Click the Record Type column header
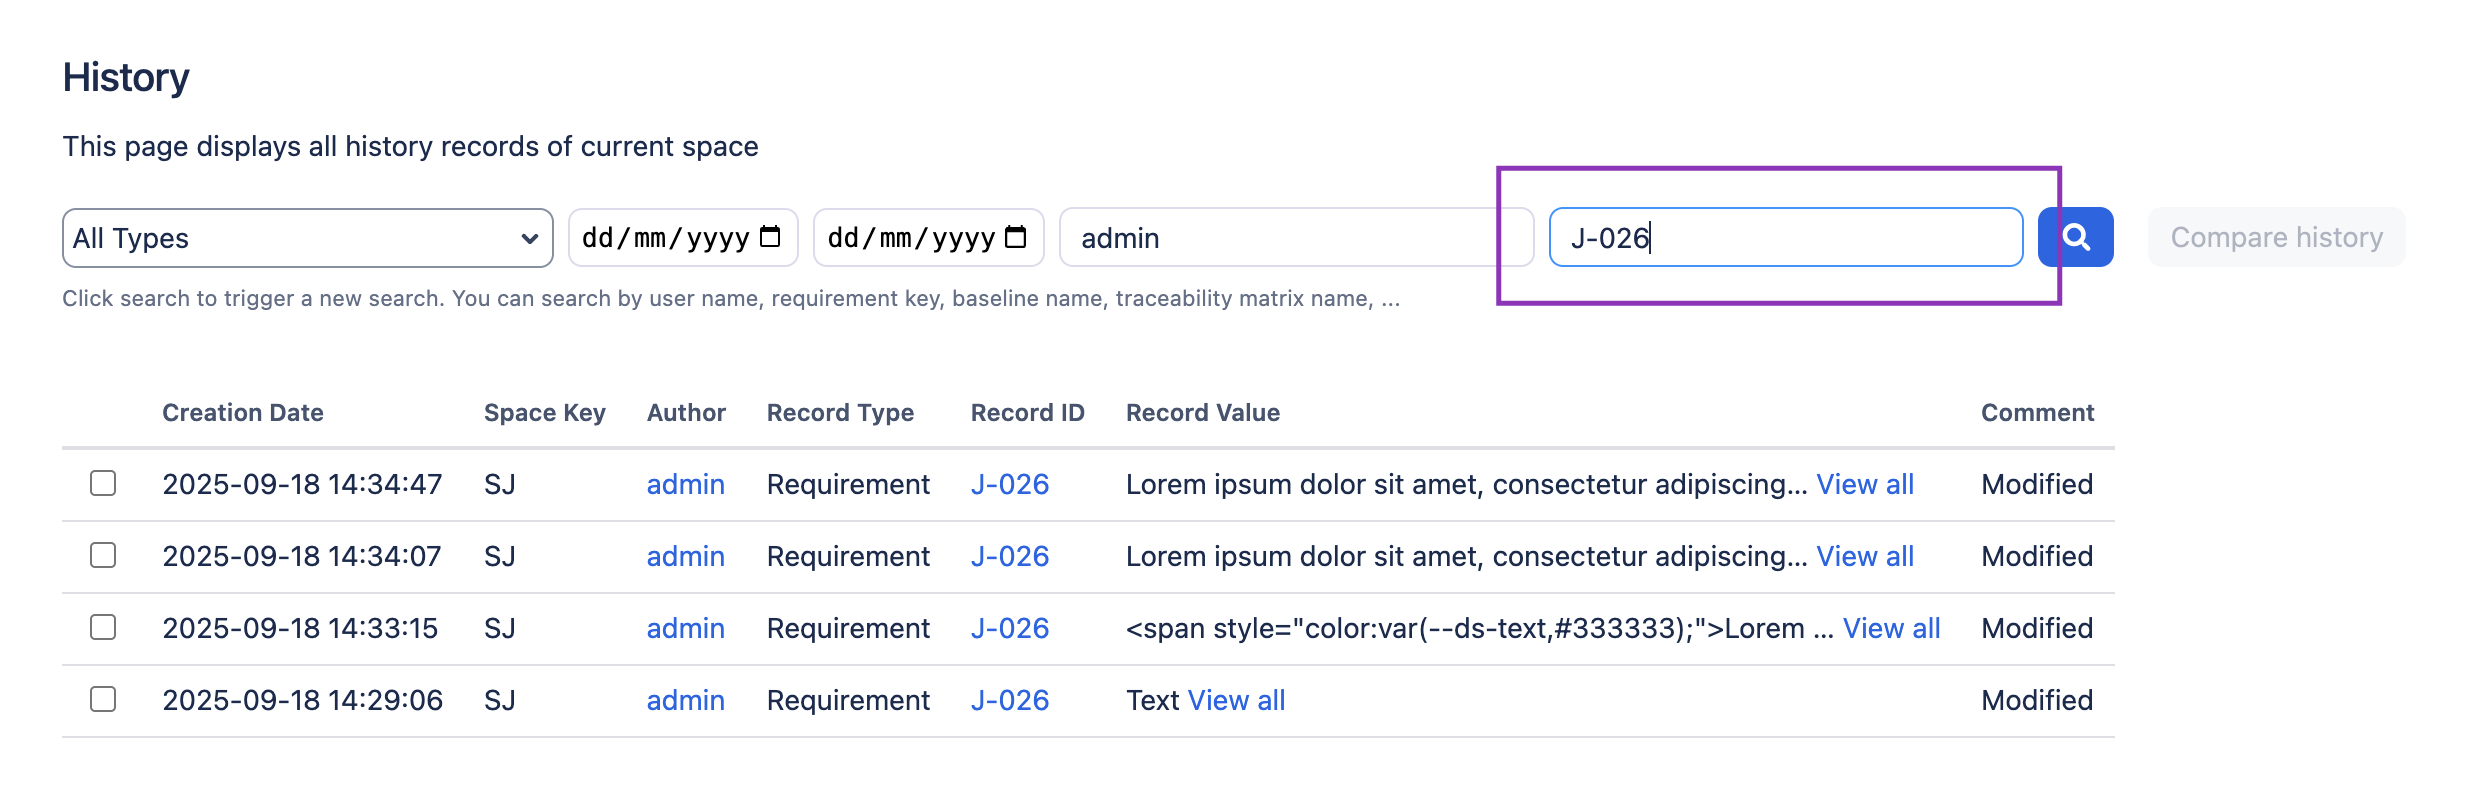Viewport: 2470px width, 802px height. click(840, 413)
